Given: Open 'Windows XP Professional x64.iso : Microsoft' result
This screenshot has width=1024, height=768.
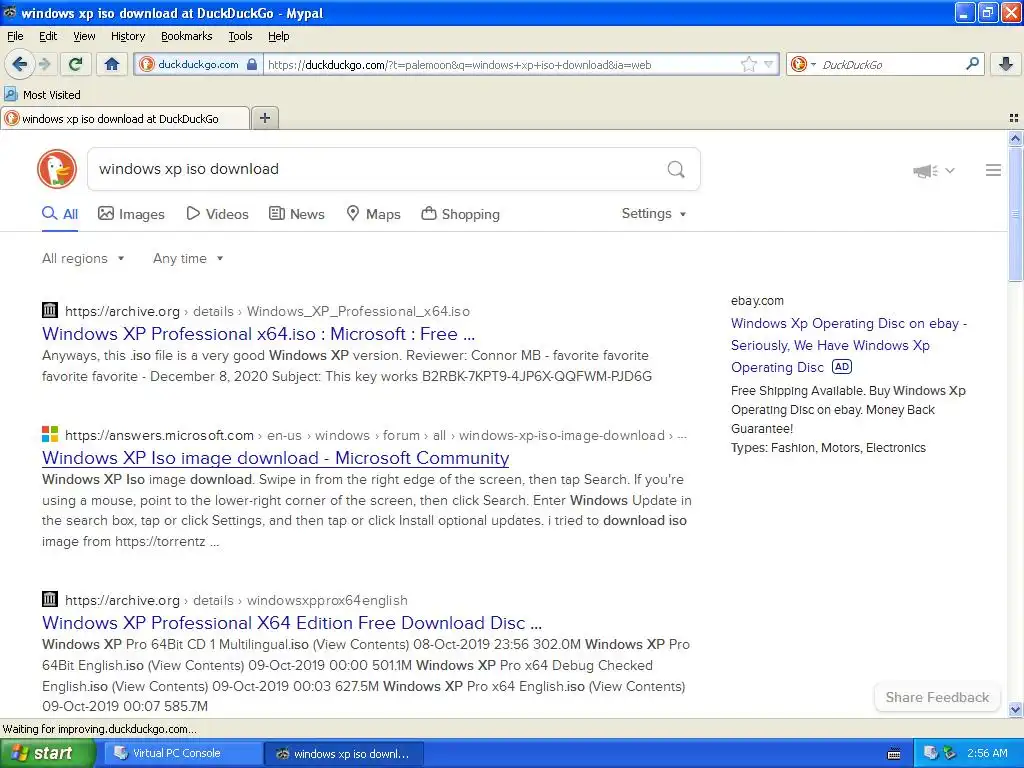Looking at the screenshot, I should point(259,334).
